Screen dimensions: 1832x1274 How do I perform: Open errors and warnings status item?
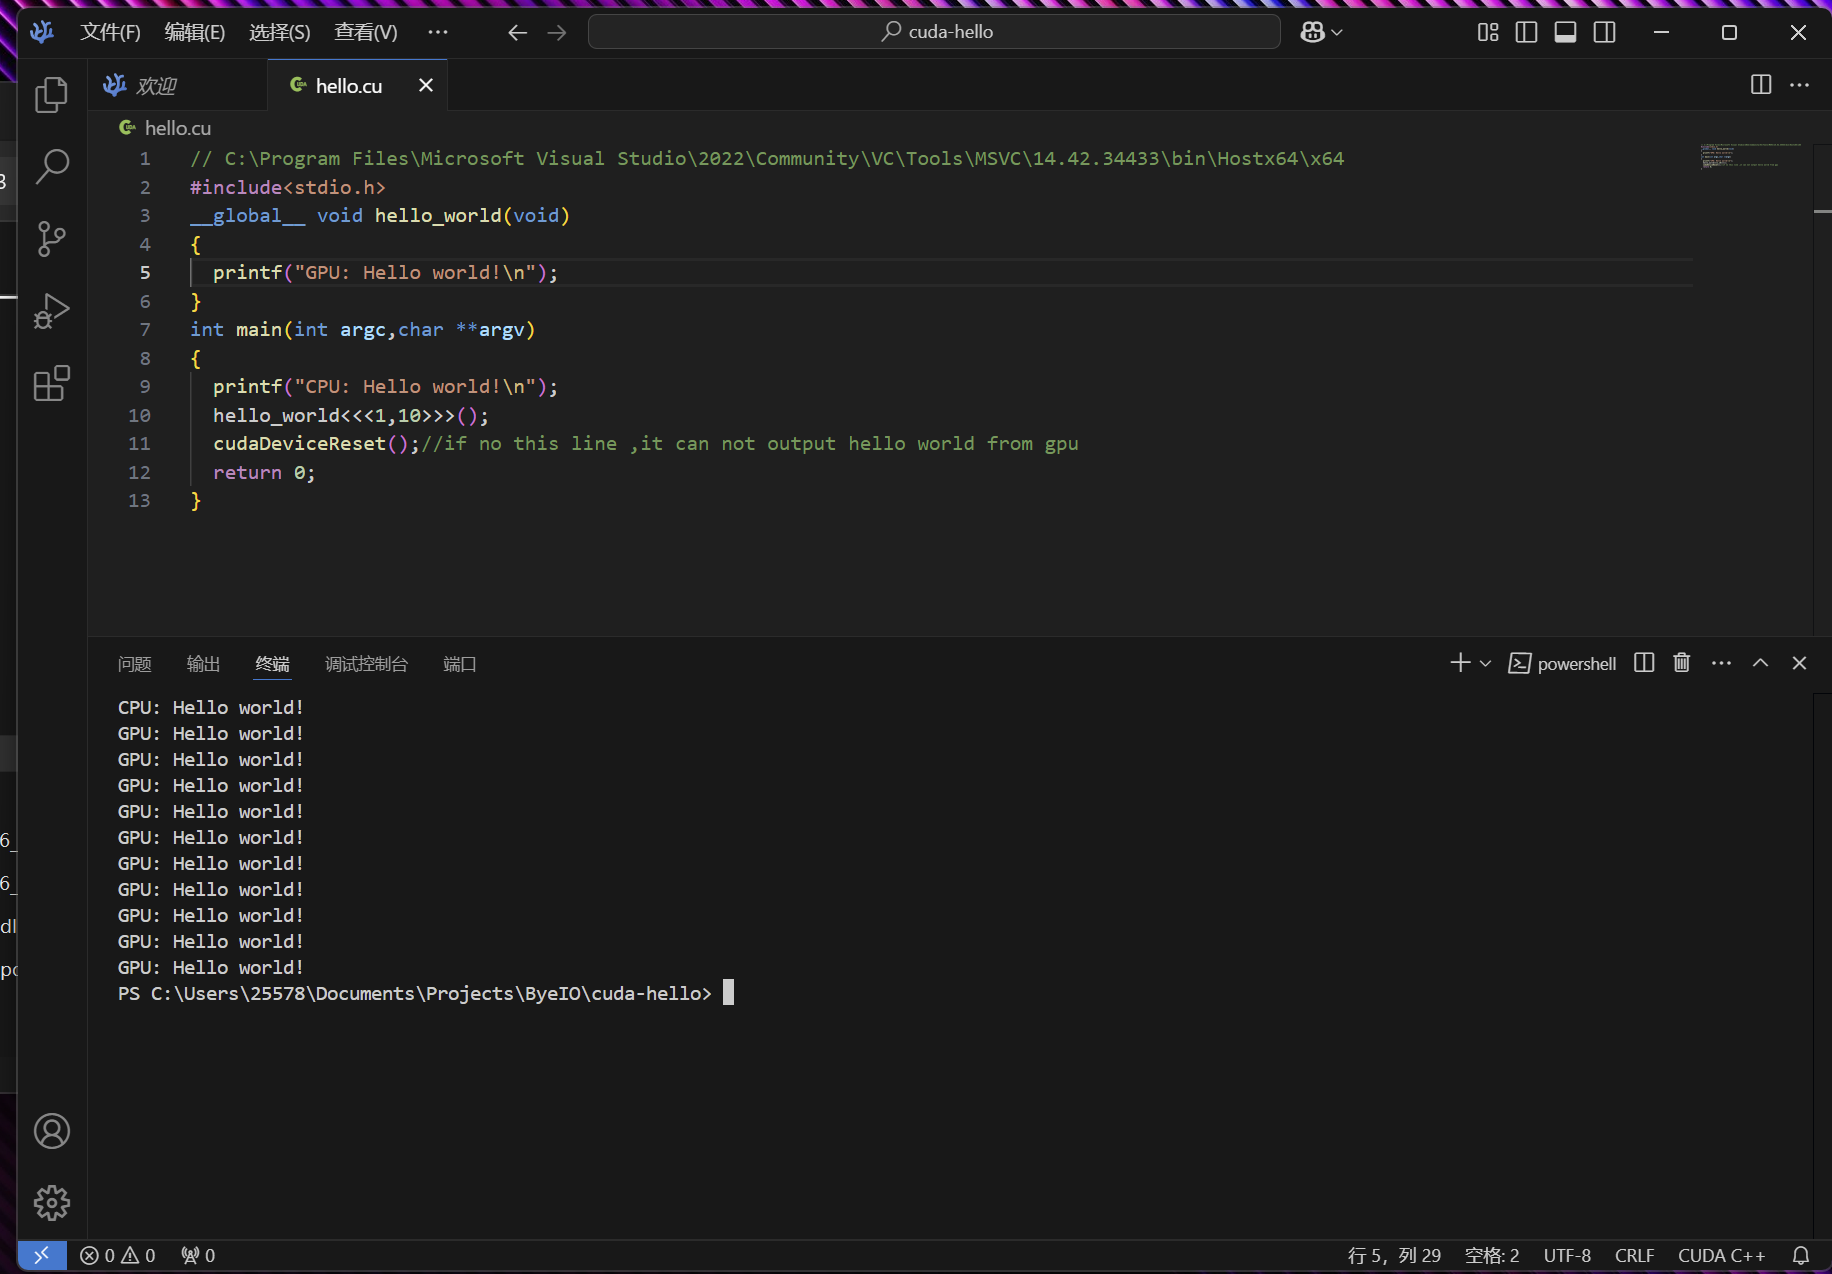[118, 1255]
